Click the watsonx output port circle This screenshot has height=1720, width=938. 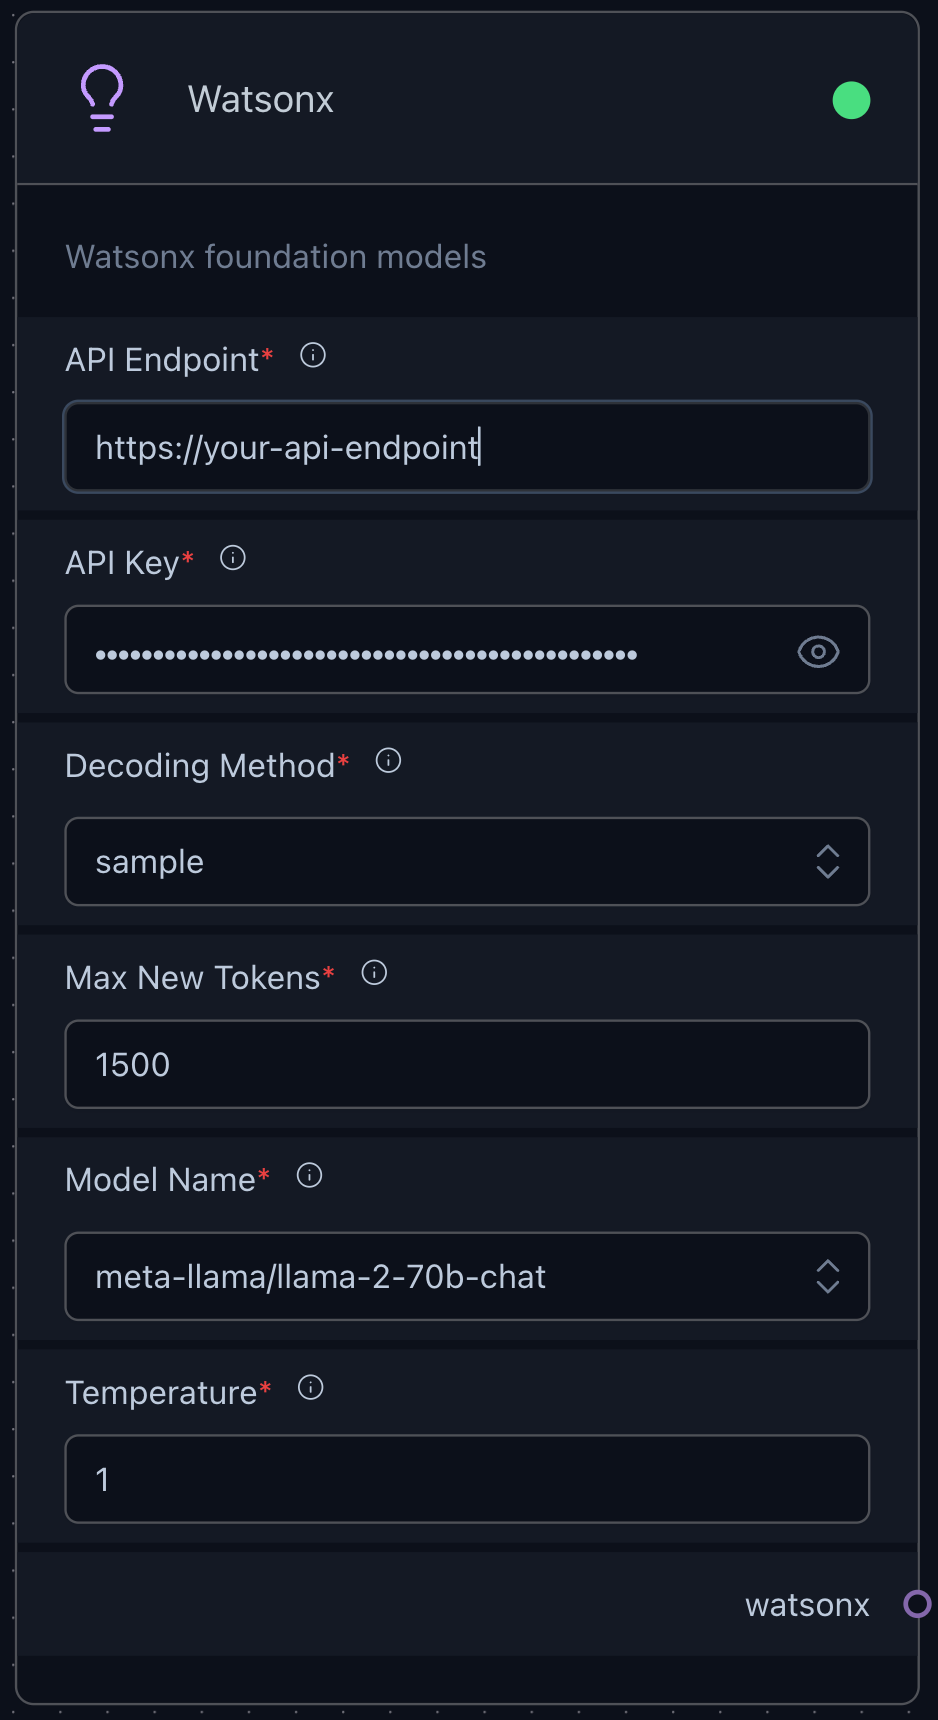[x=918, y=1604]
